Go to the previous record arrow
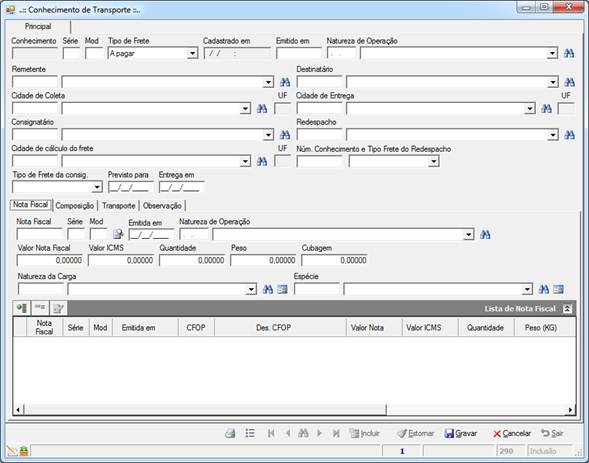589x463 pixels. point(288,433)
